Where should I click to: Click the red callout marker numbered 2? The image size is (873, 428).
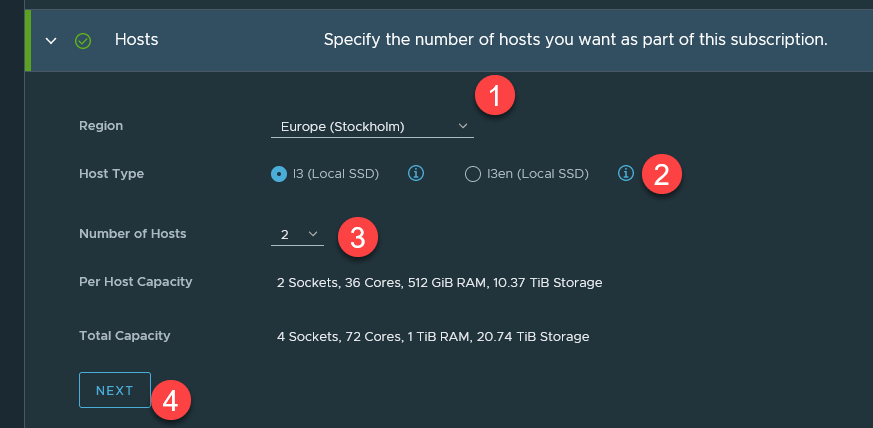pos(661,174)
